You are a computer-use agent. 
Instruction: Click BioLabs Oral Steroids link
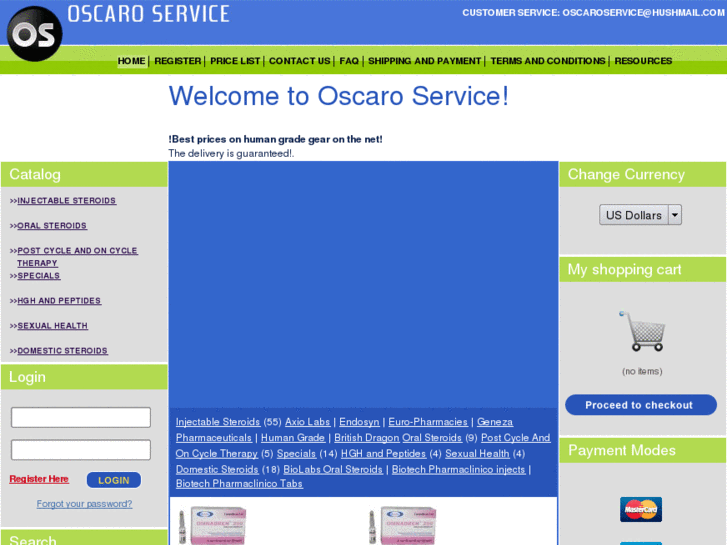pyautogui.click(x=333, y=469)
